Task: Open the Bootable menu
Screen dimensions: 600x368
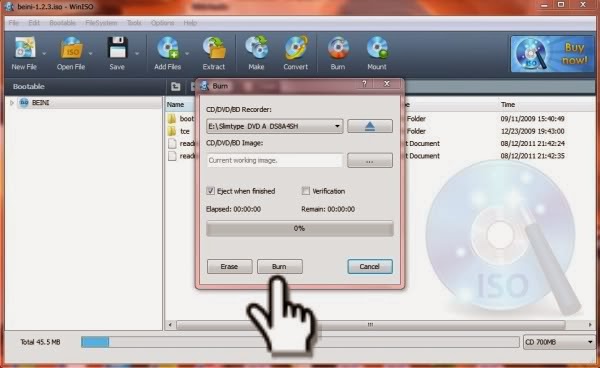Action: tap(62, 23)
